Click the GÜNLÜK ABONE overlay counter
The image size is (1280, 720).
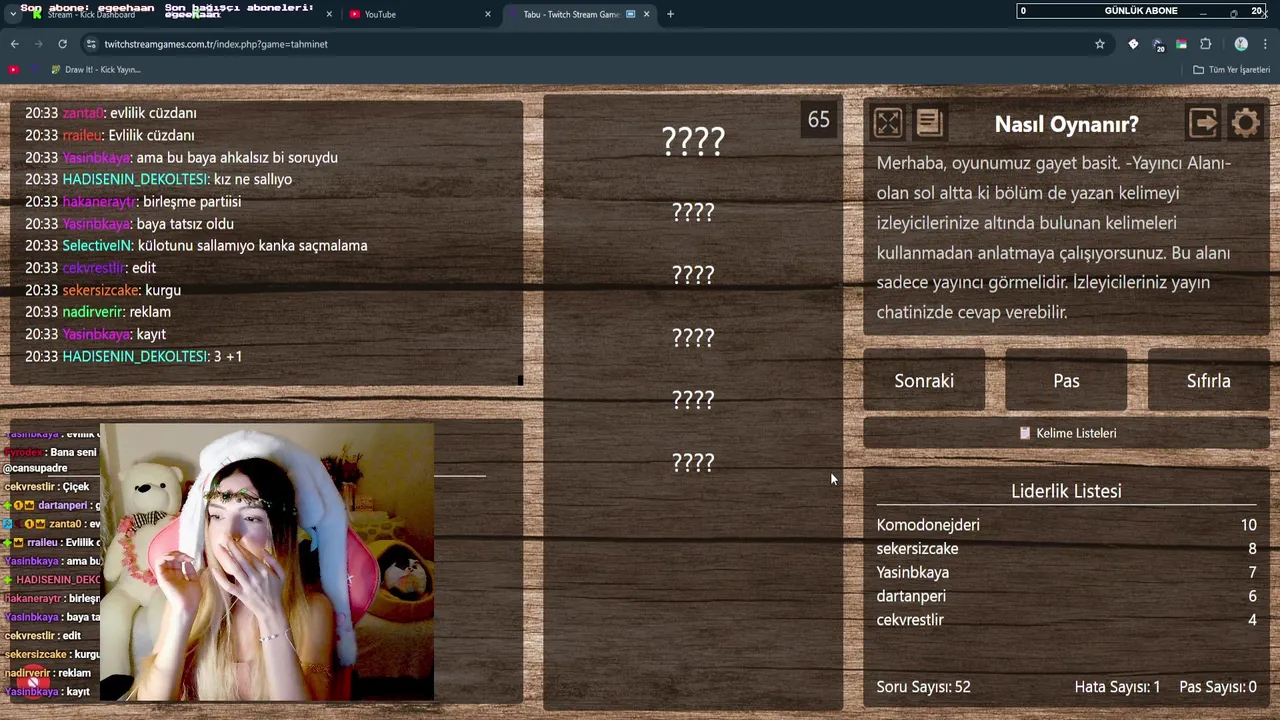(x=1143, y=11)
